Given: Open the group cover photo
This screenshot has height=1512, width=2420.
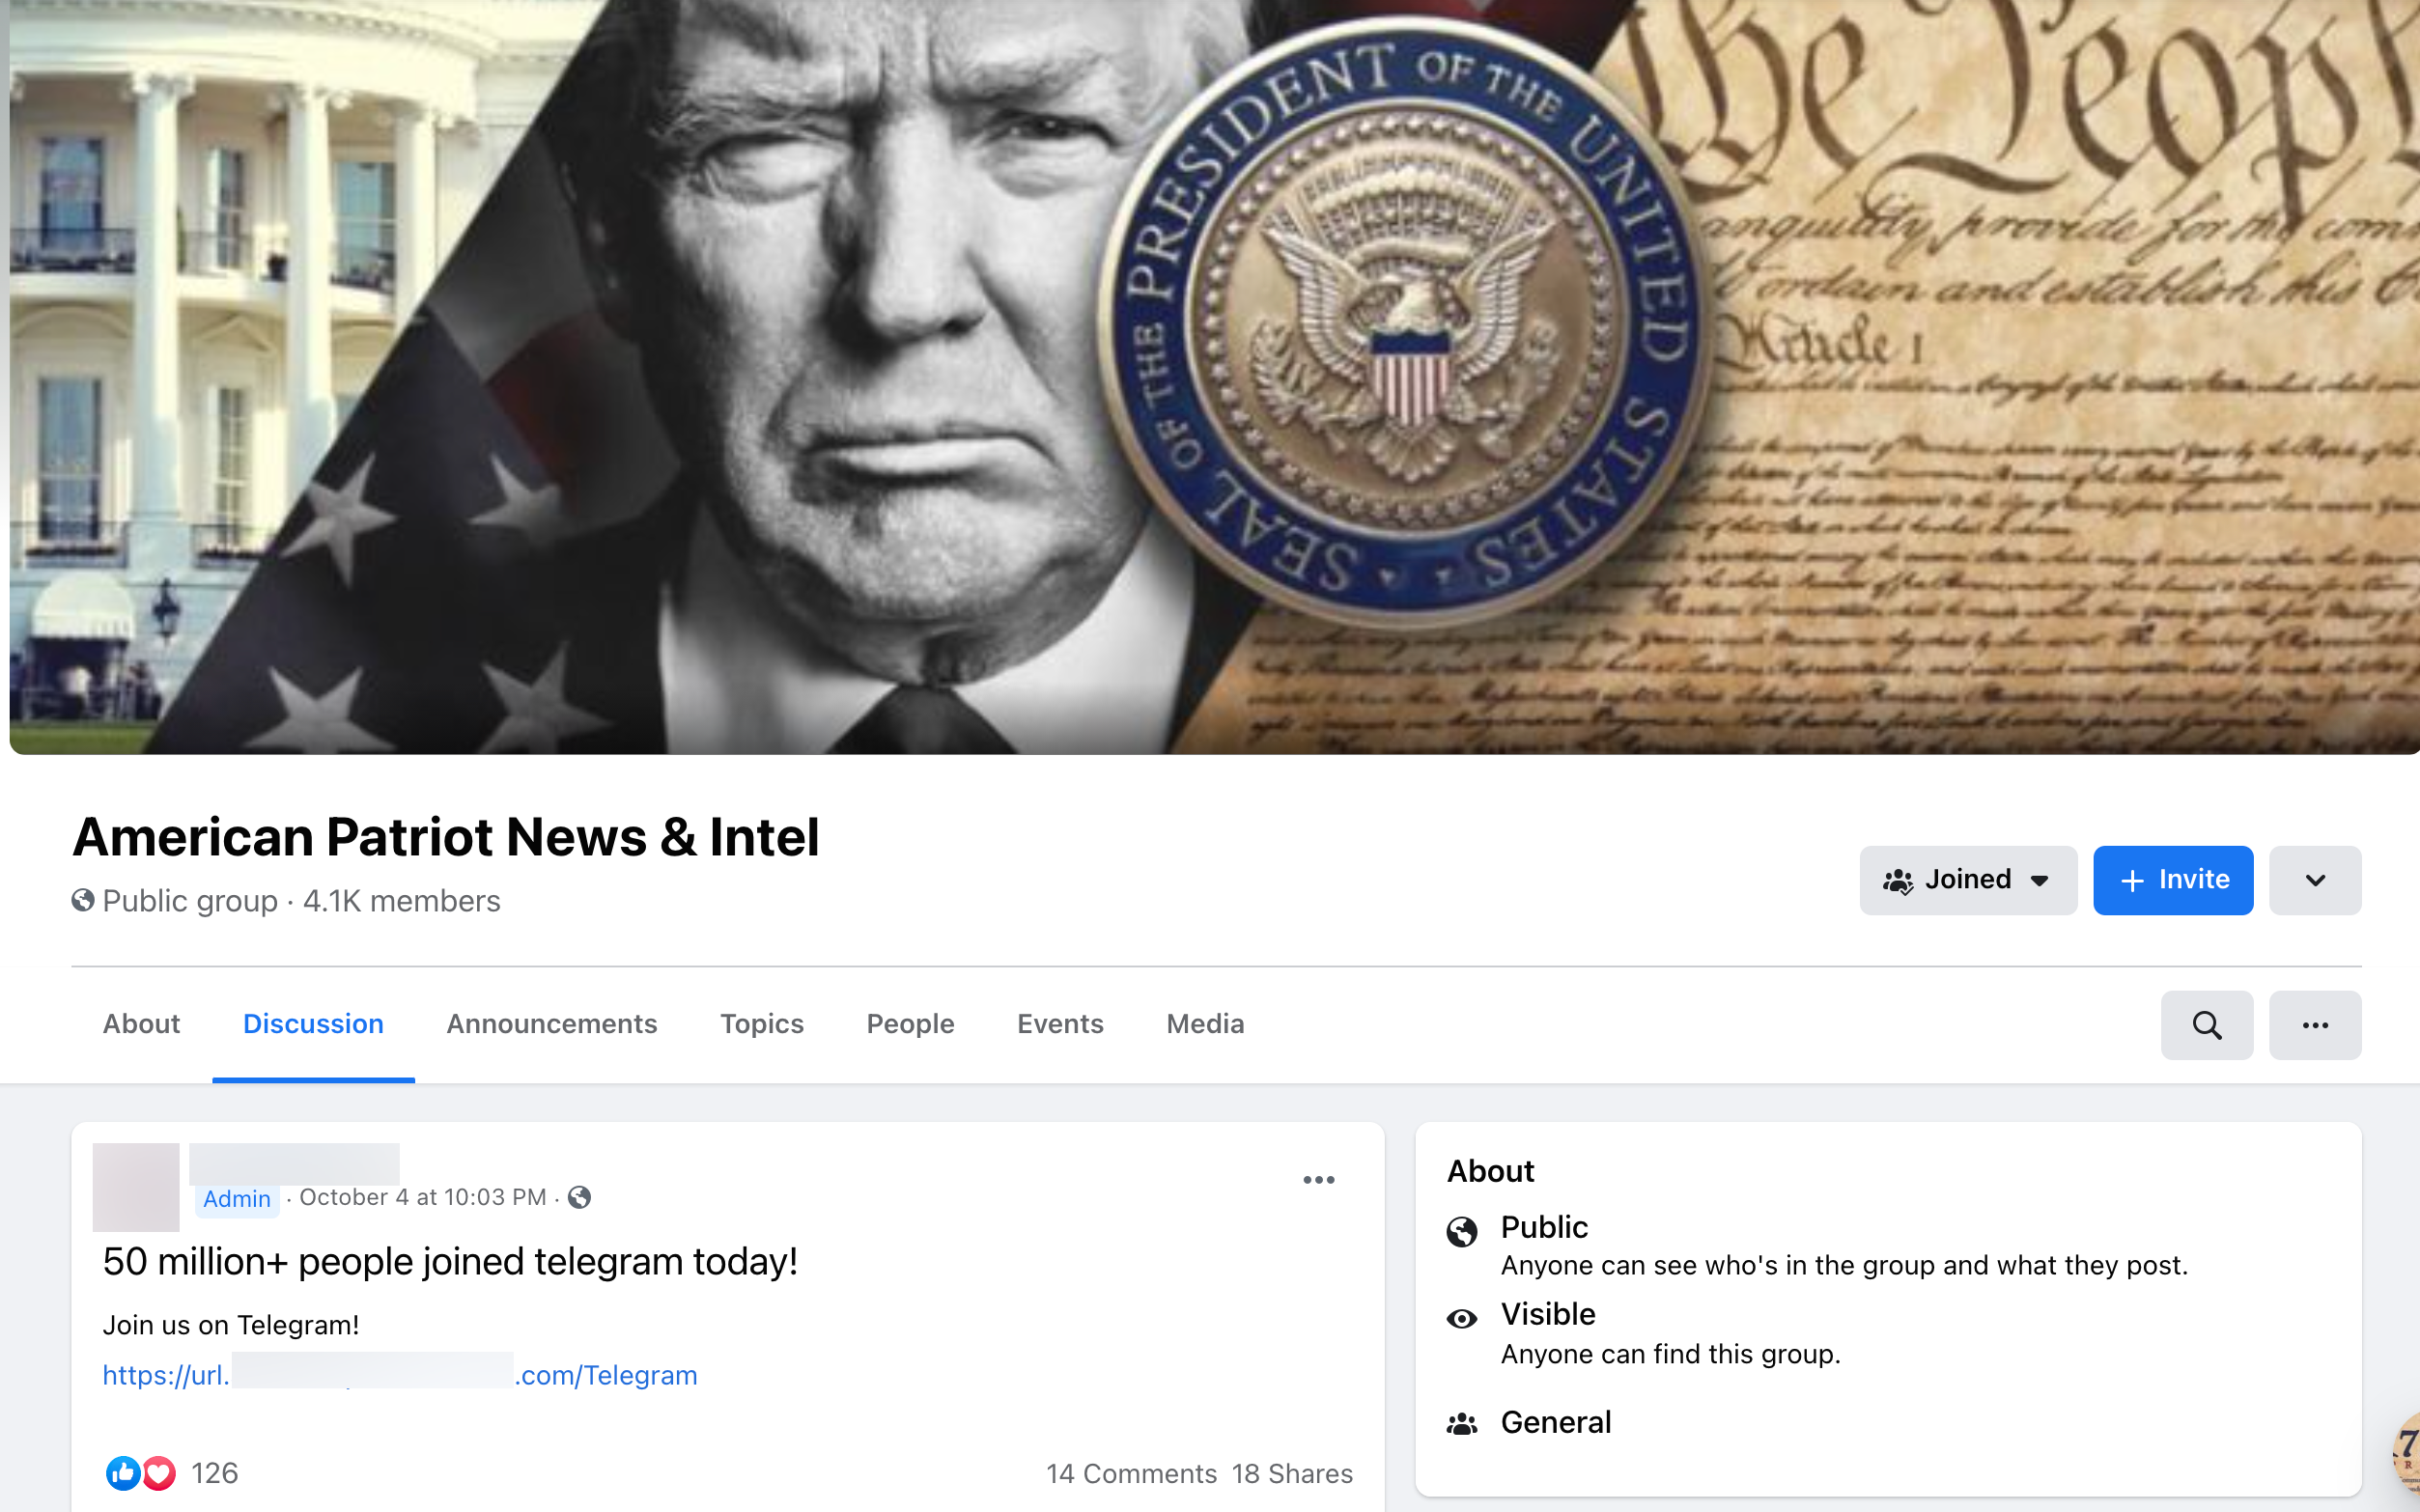Looking at the screenshot, I should 1214,377.
